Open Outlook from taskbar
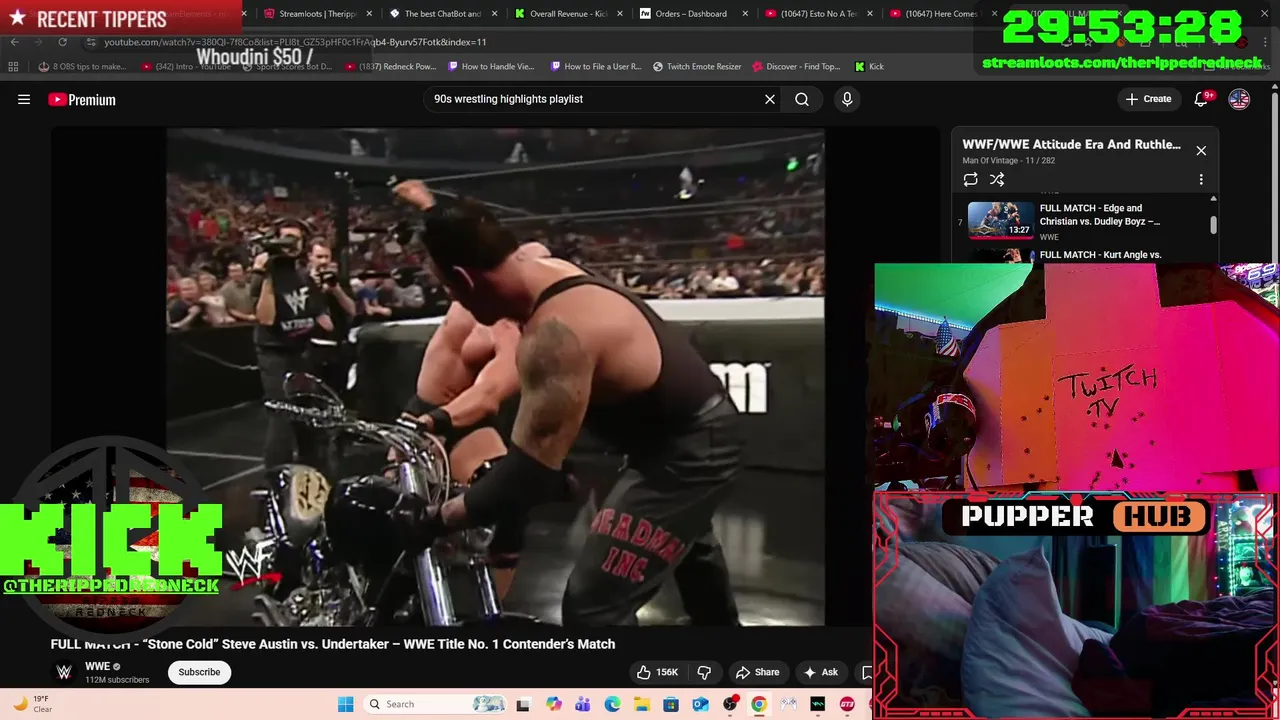 [700, 704]
